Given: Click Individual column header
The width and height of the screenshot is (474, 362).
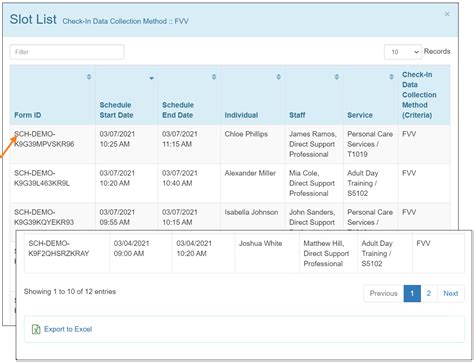Looking at the screenshot, I should pos(241,115).
